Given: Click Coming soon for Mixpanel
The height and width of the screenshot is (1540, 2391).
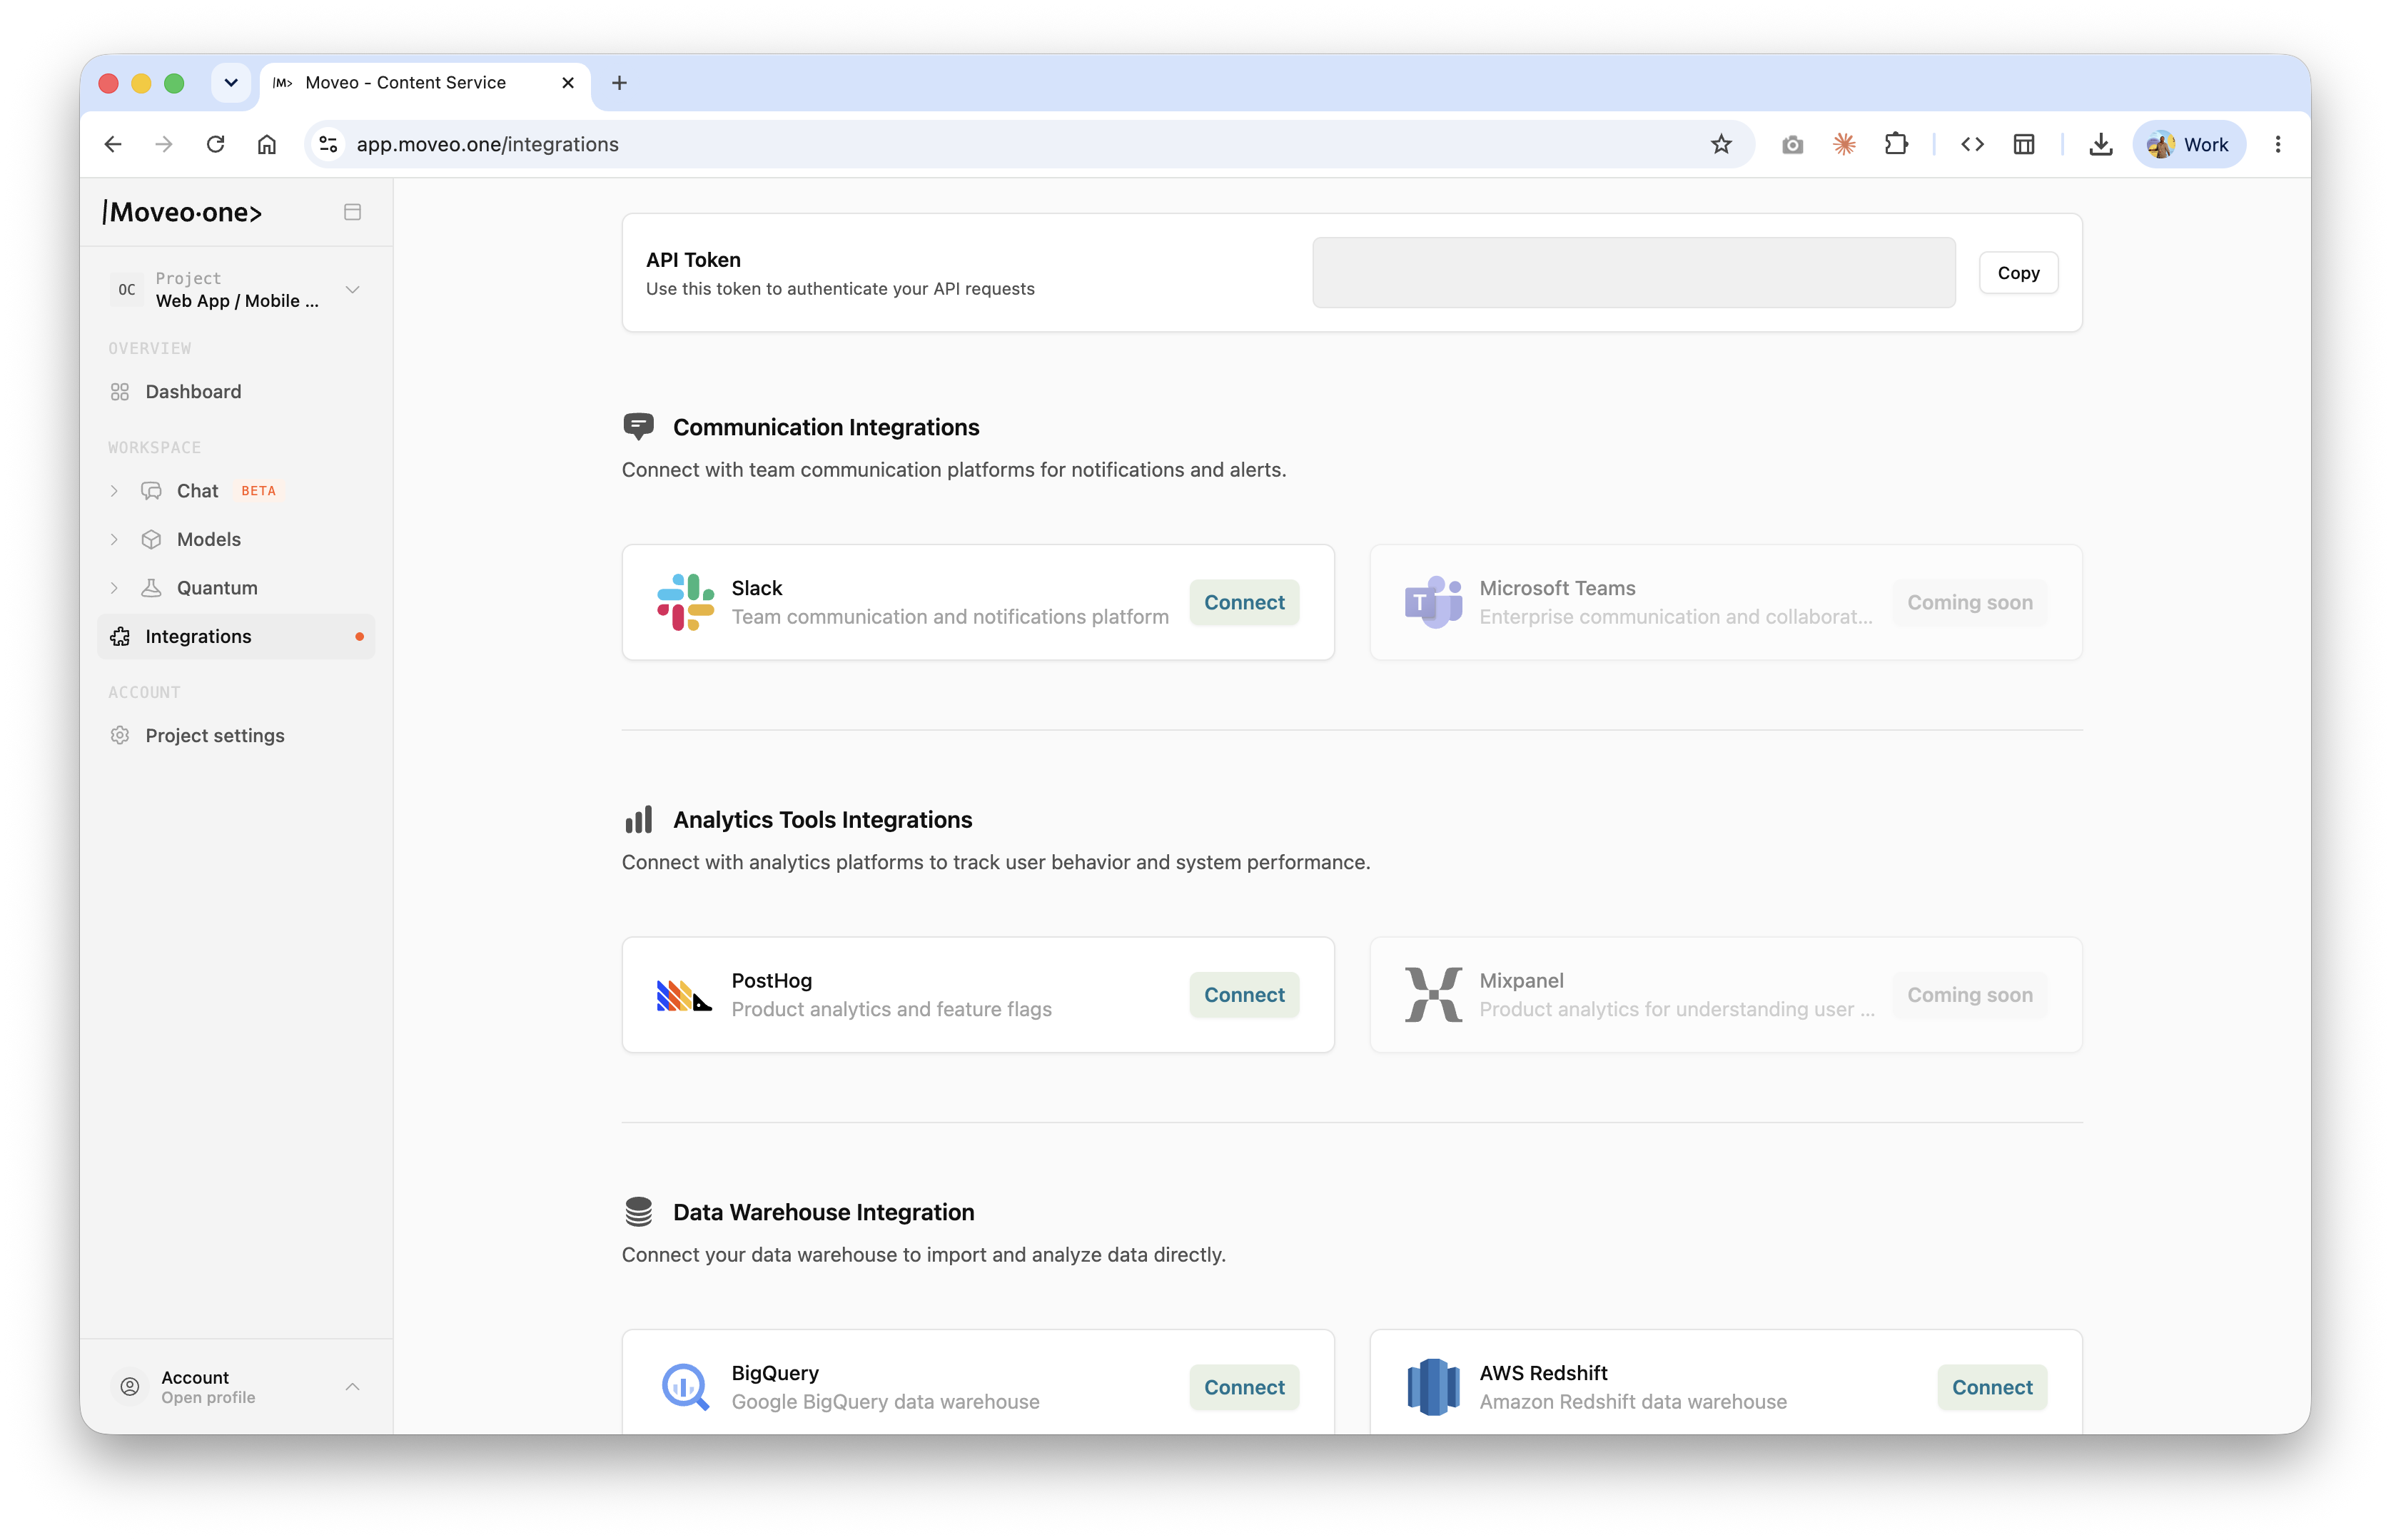Looking at the screenshot, I should coord(1969,995).
